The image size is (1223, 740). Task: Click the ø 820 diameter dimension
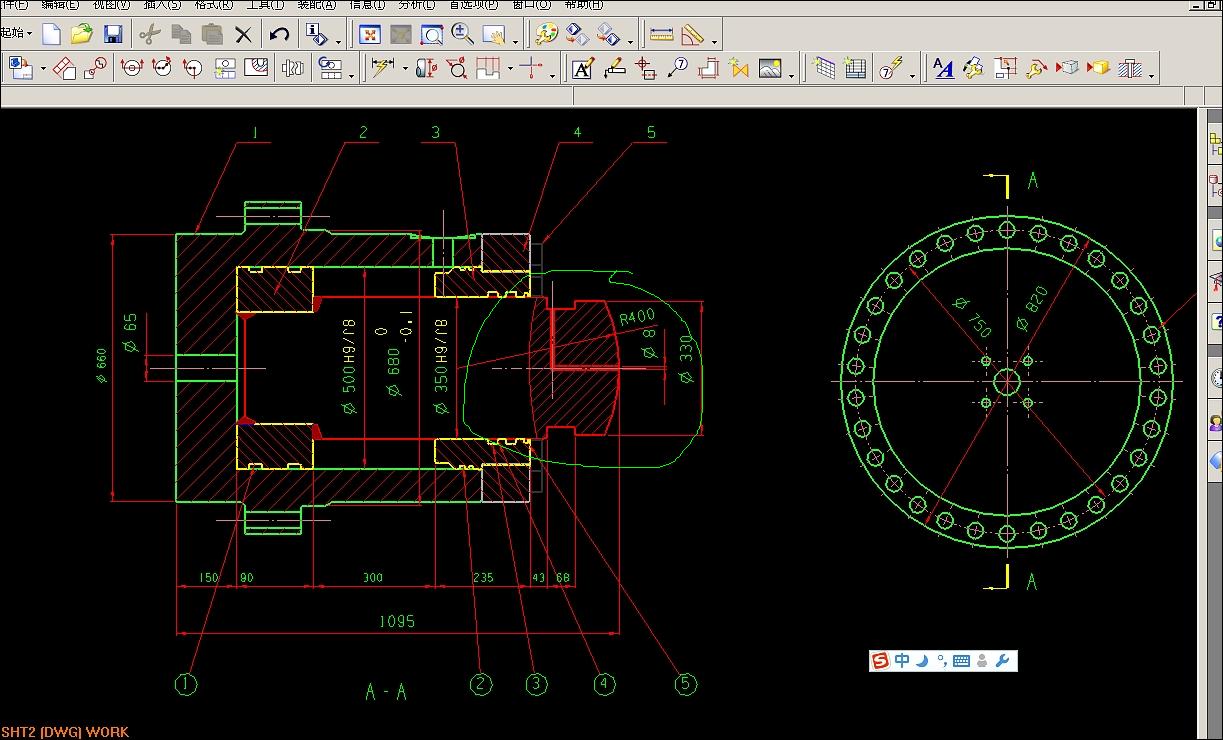[1032, 309]
